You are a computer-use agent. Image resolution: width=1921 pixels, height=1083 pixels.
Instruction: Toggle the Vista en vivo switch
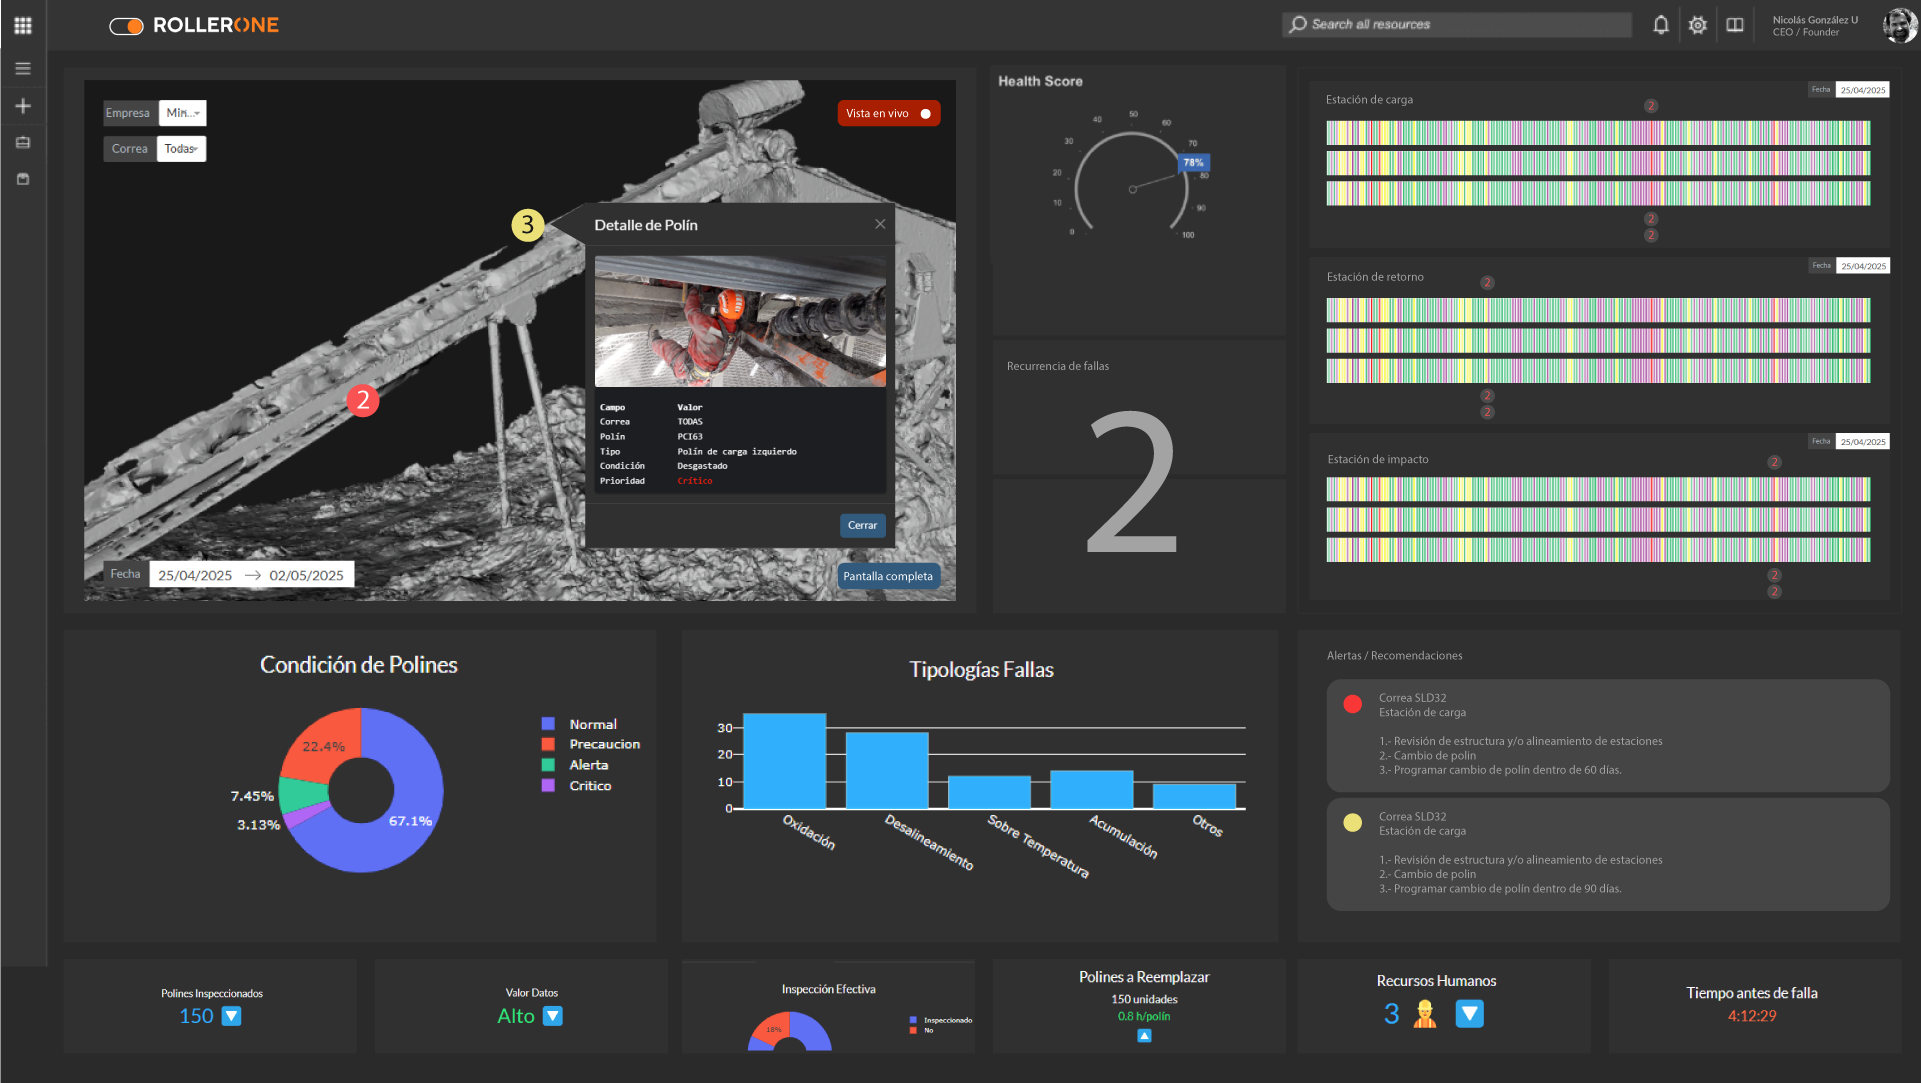click(924, 114)
